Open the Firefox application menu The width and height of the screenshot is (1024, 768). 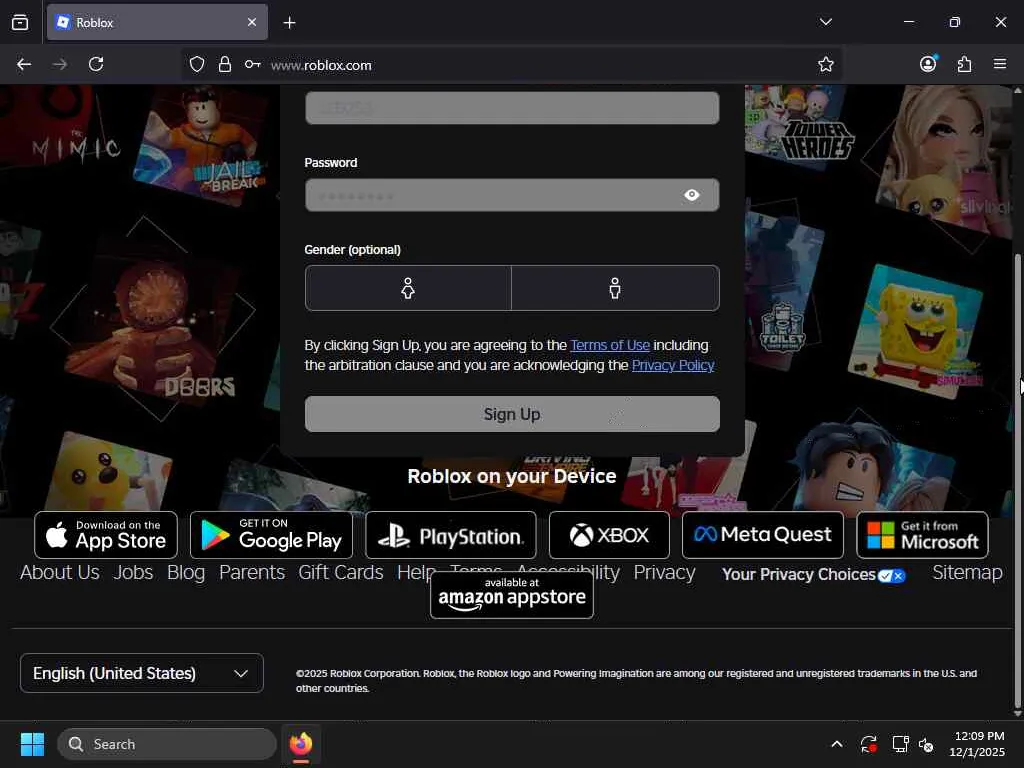click(x=1000, y=64)
